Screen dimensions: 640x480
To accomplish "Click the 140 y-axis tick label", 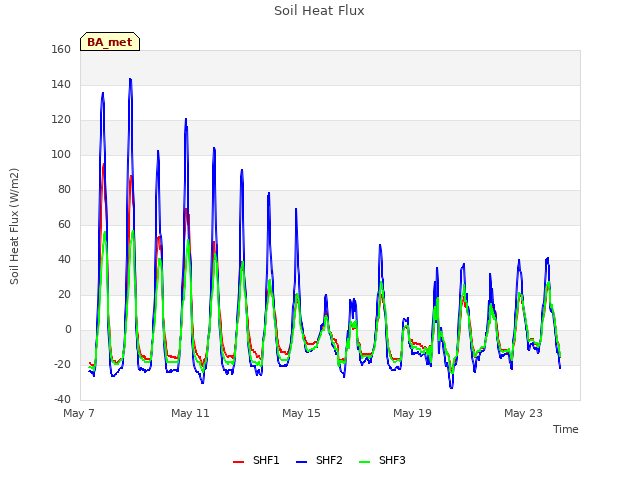I will 61,84.
